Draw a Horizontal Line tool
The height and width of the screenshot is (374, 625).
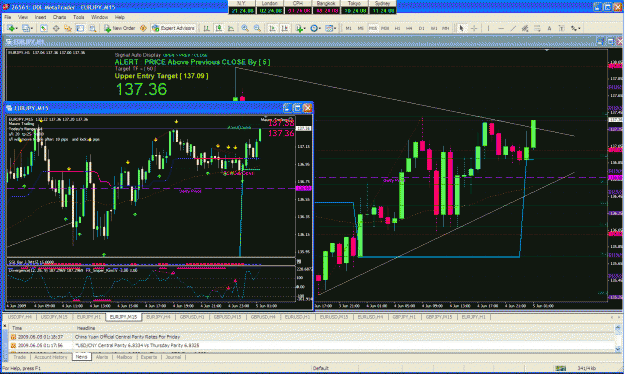coord(501,28)
